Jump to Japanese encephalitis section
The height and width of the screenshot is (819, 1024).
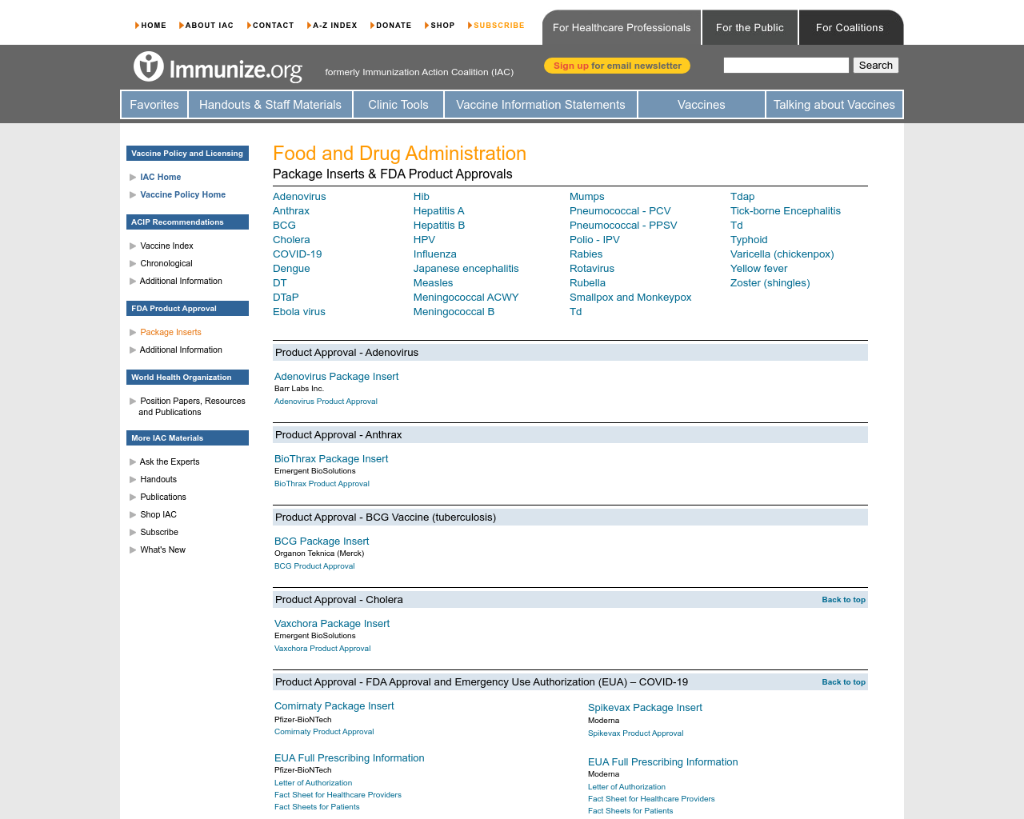pyautogui.click(x=466, y=268)
